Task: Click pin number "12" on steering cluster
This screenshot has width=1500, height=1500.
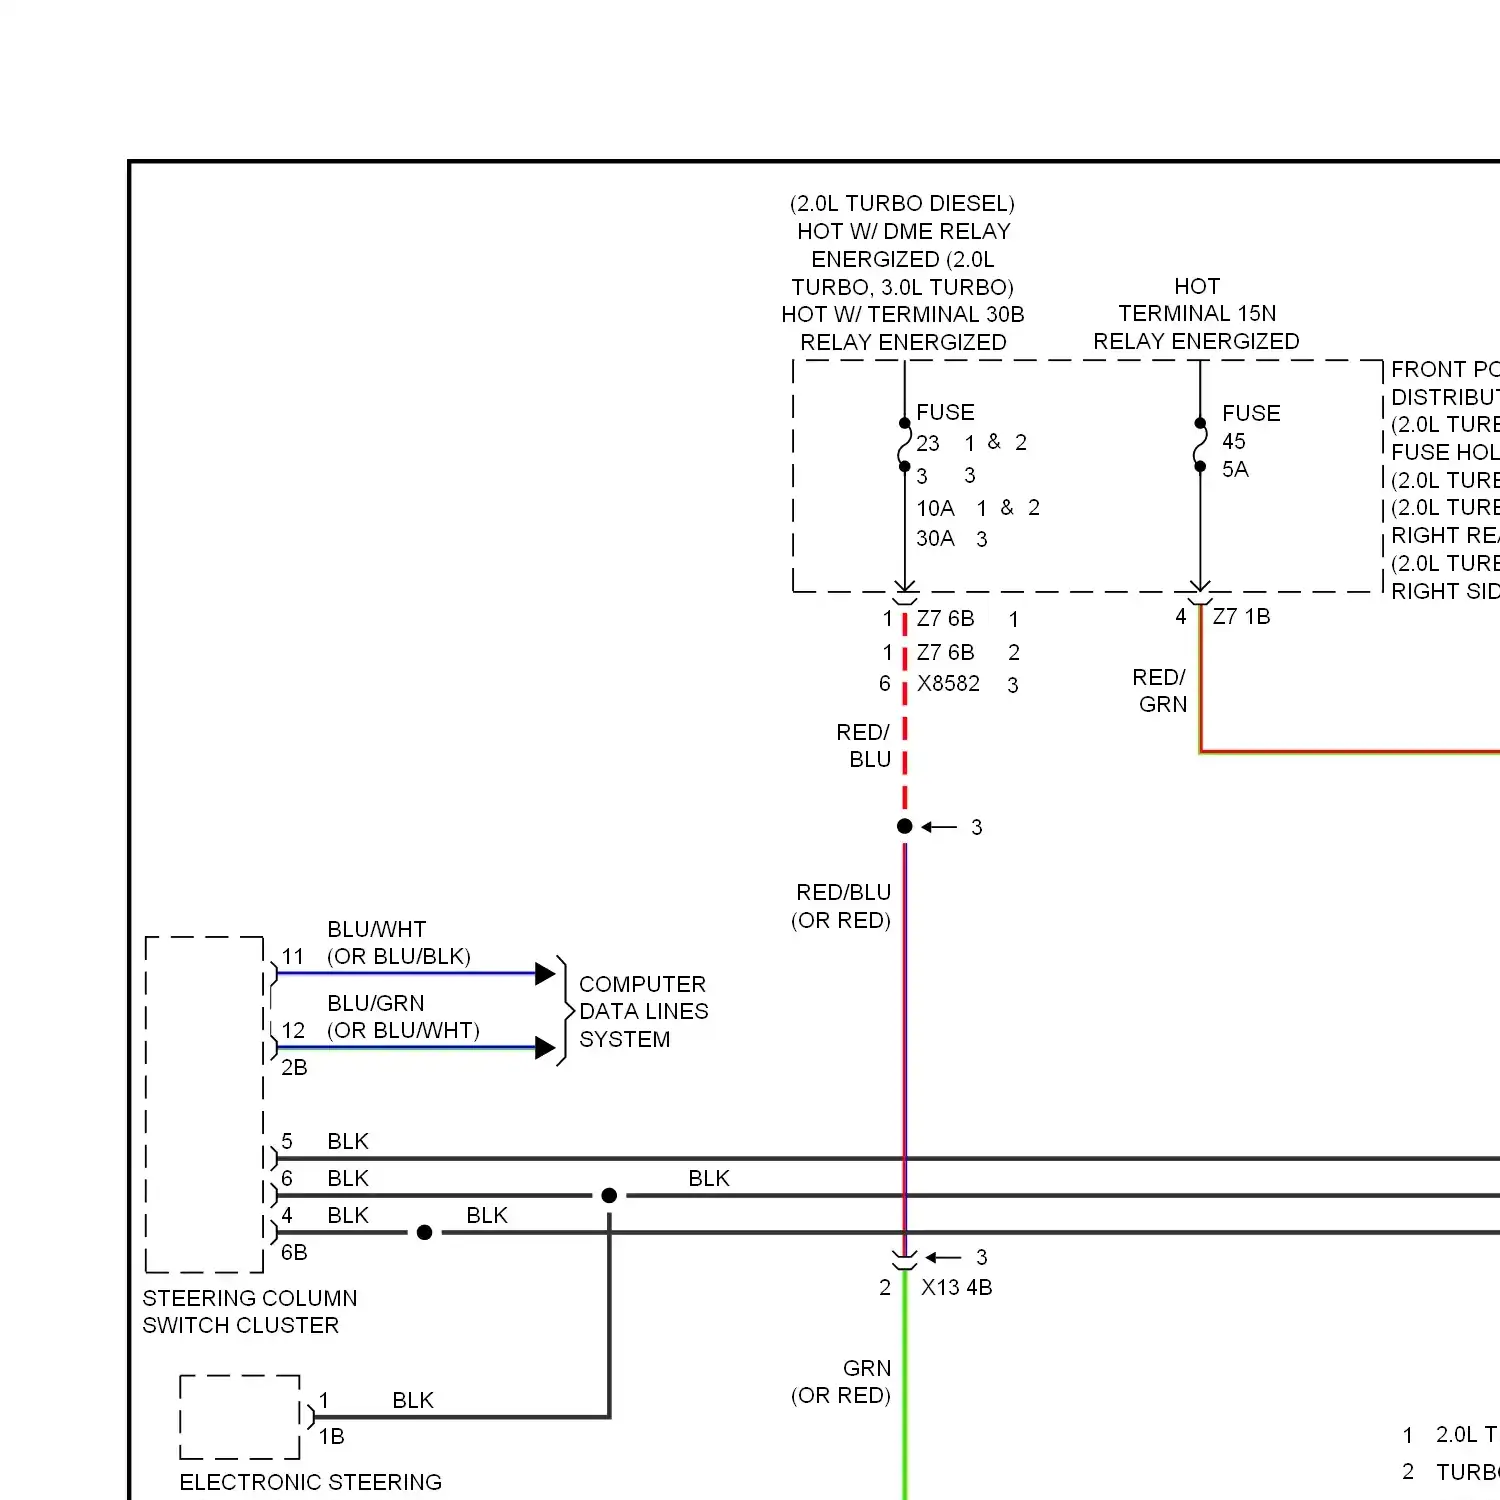Action: click(x=293, y=1030)
